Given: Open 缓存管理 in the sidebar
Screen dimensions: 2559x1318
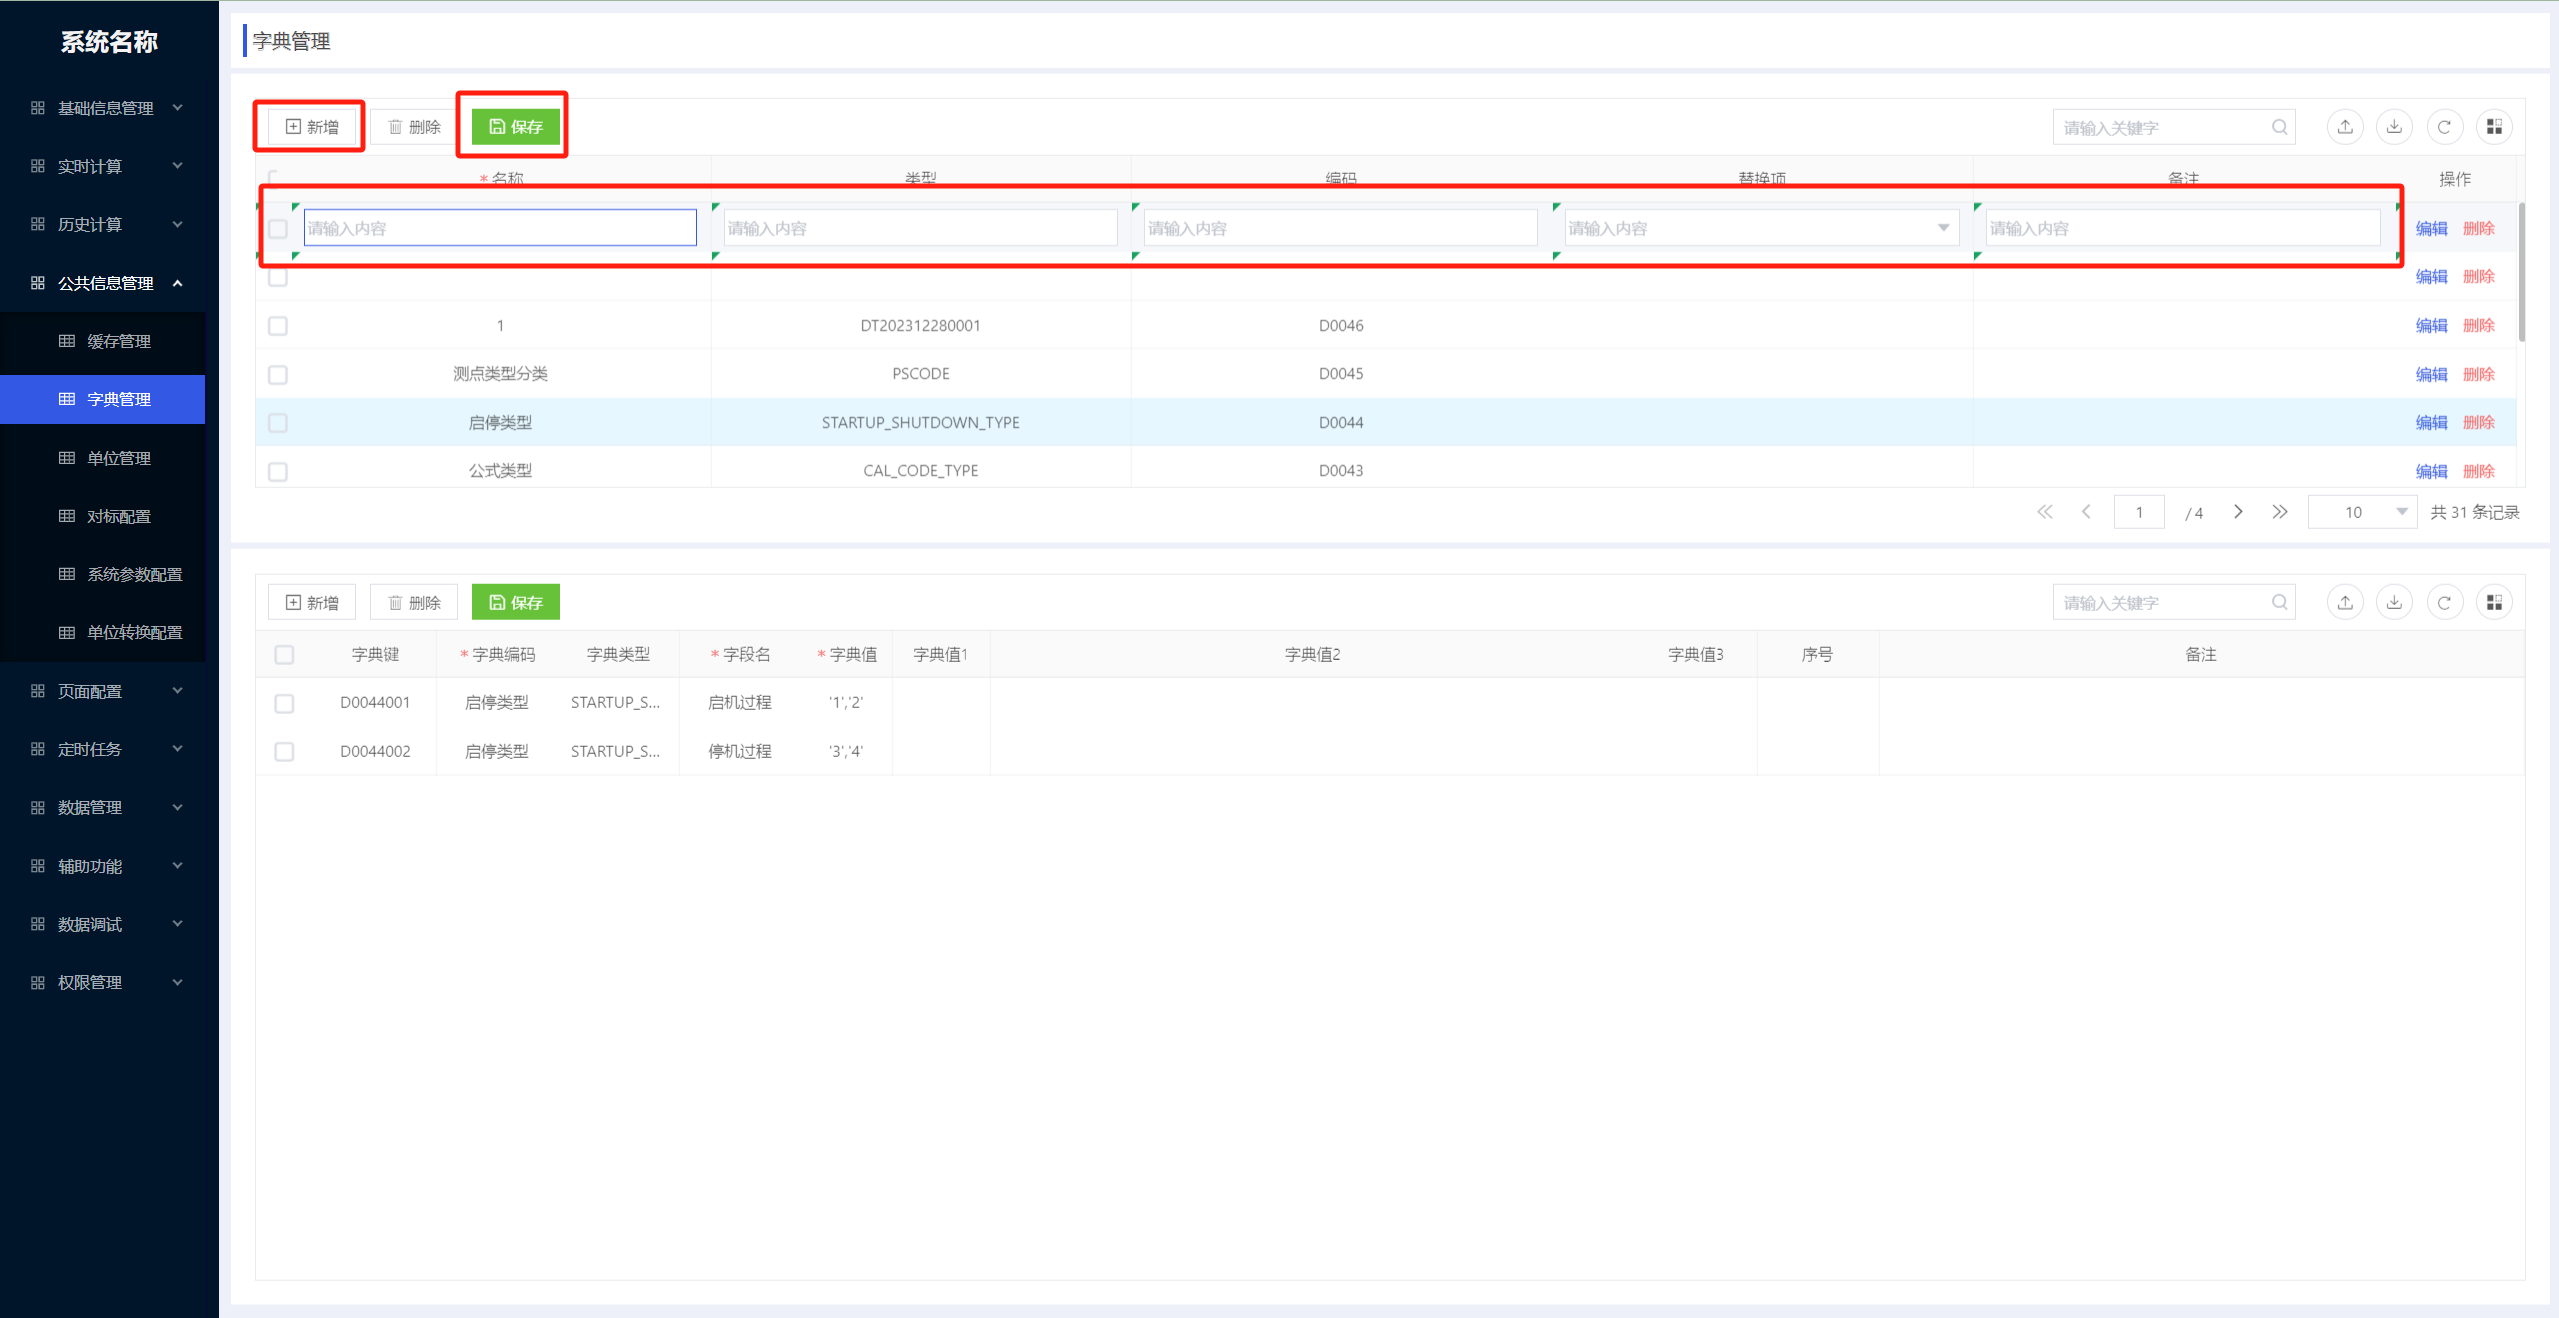Looking at the screenshot, I should pyautogui.click(x=103, y=341).
